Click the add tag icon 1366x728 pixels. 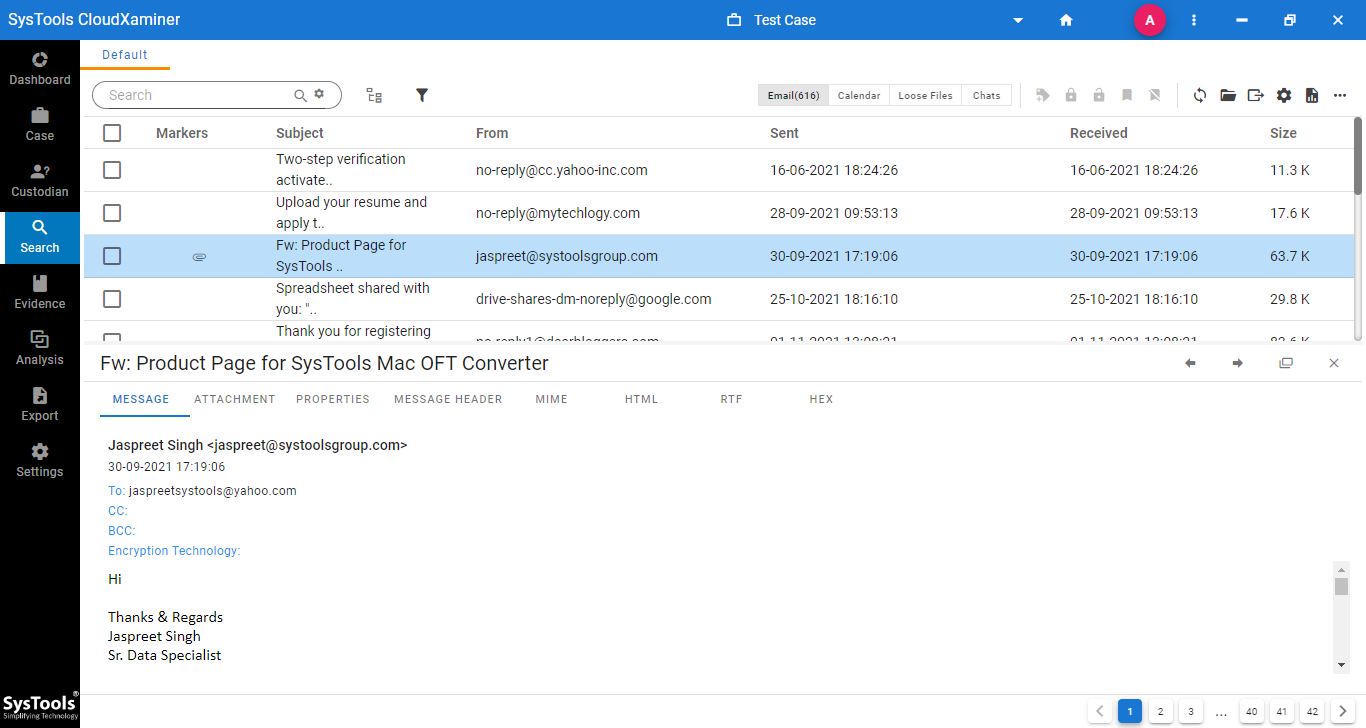pyautogui.click(x=1043, y=95)
